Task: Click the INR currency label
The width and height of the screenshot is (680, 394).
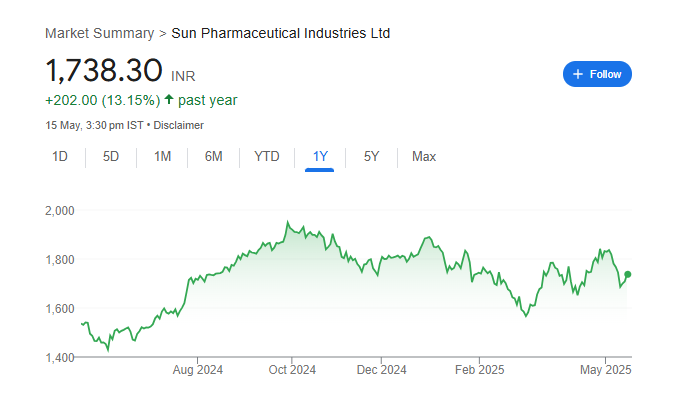Action: [183, 76]
